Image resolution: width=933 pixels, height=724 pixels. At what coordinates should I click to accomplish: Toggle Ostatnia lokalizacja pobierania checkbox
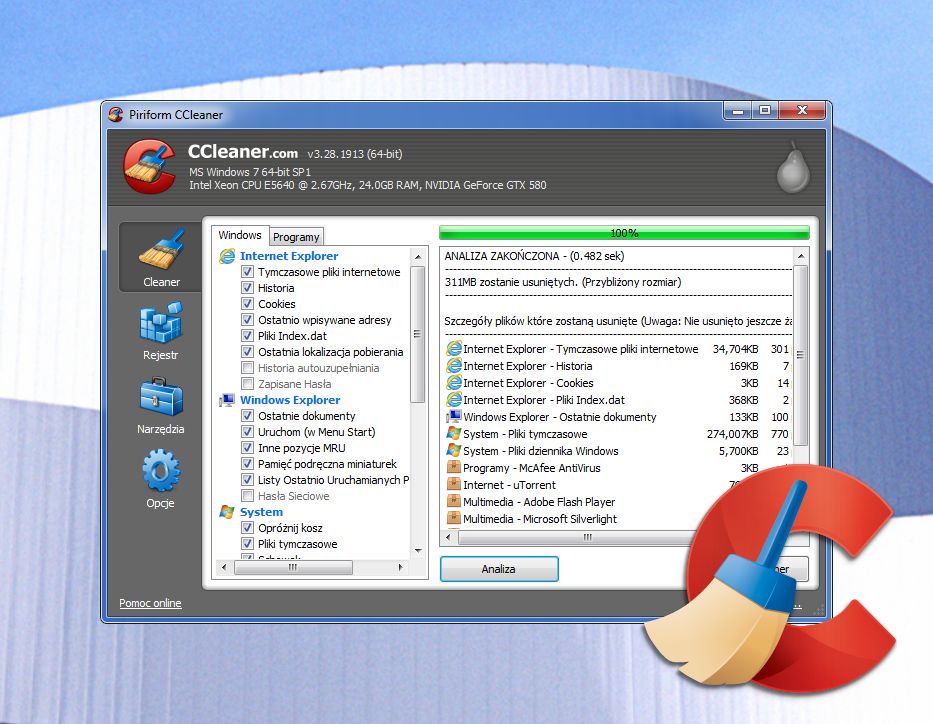coord(248,352)
